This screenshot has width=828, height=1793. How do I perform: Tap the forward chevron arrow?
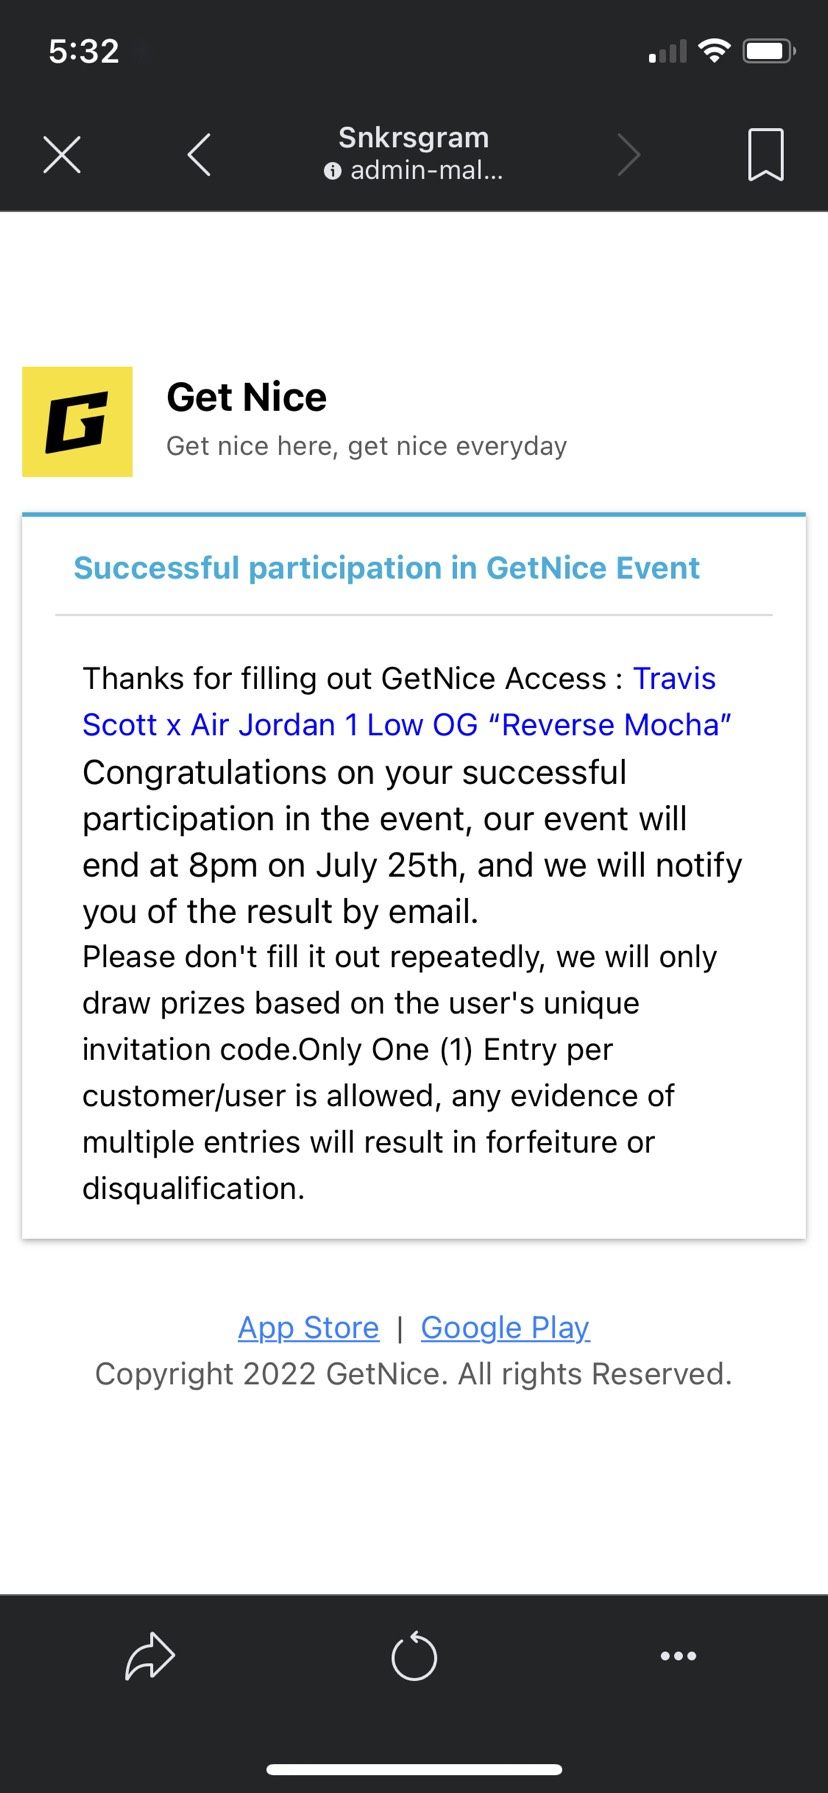tap(628, 155)
